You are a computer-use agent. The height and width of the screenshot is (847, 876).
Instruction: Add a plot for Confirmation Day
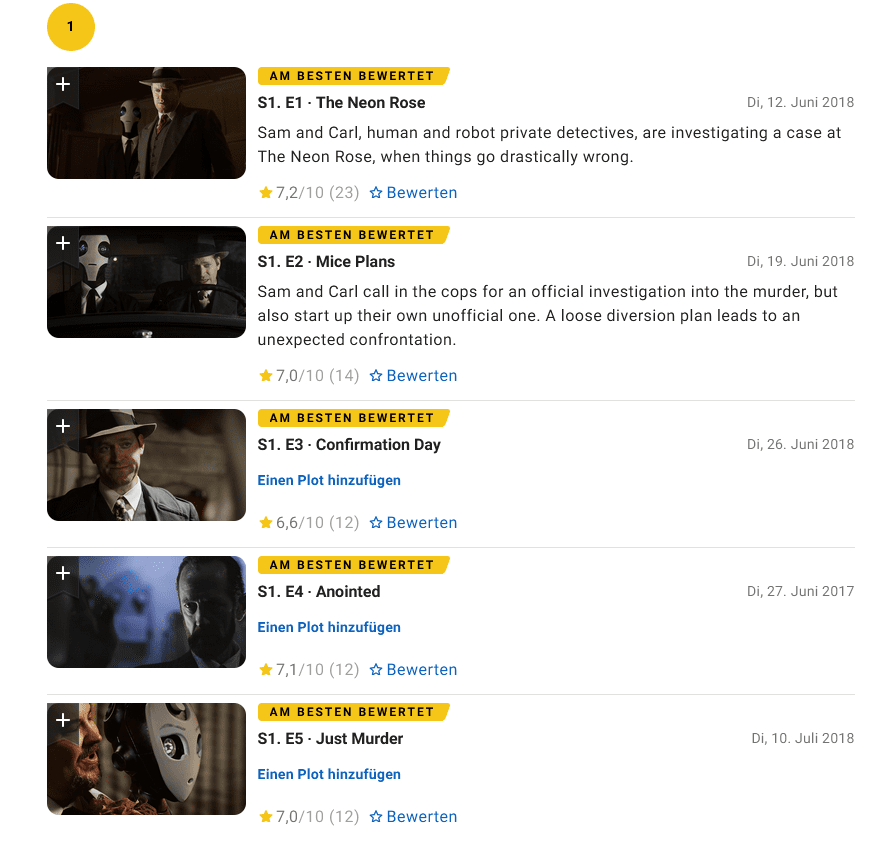pyautogui.click(x=329, y=480)
